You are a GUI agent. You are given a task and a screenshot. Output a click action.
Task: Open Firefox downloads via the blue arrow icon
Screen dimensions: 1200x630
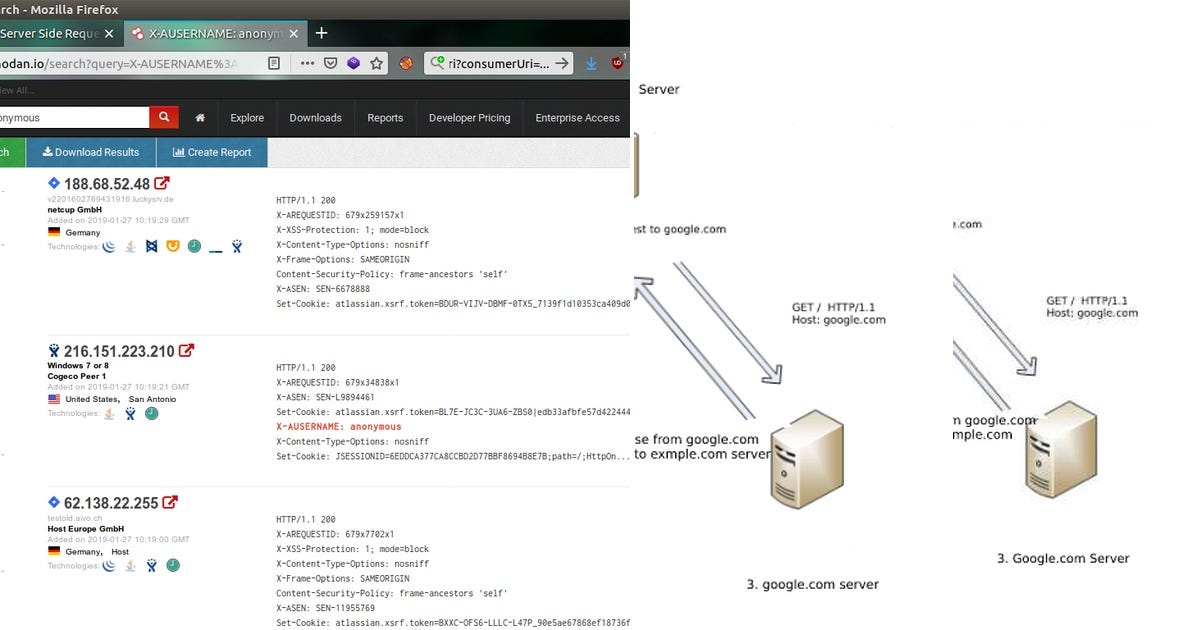pyautogui.click(x=590, y=62)
